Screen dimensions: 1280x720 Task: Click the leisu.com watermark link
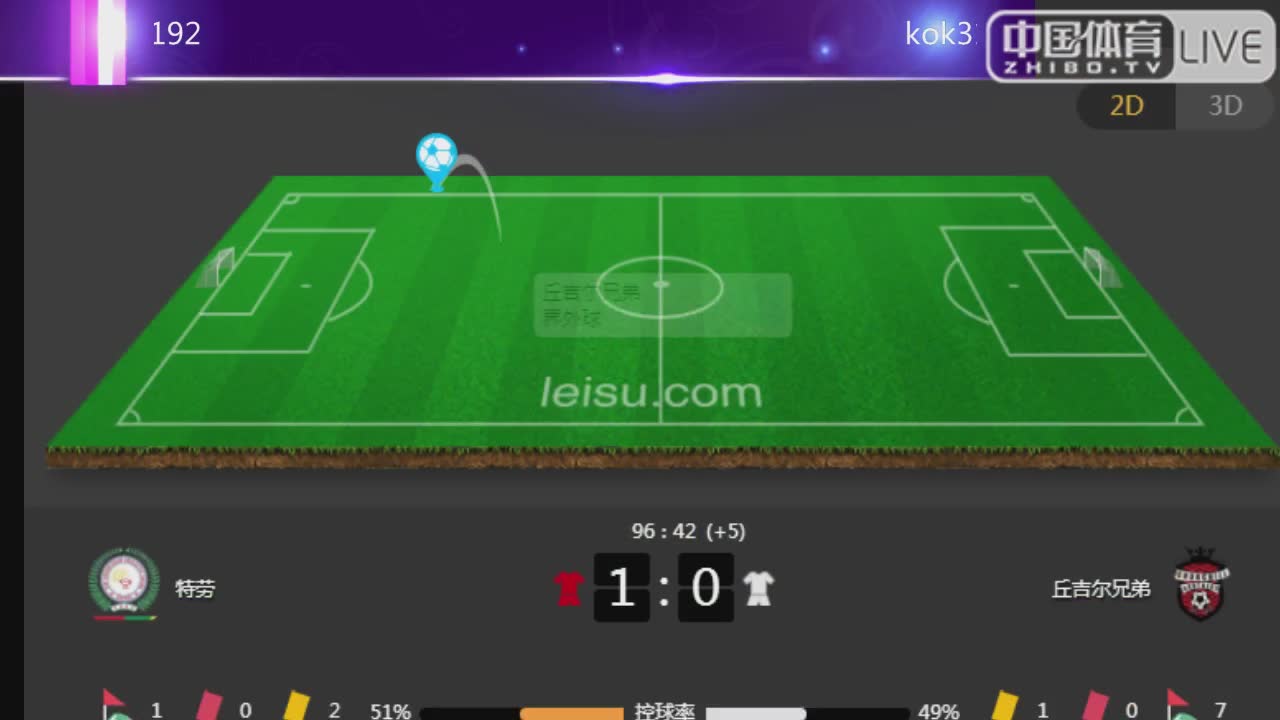651,393
